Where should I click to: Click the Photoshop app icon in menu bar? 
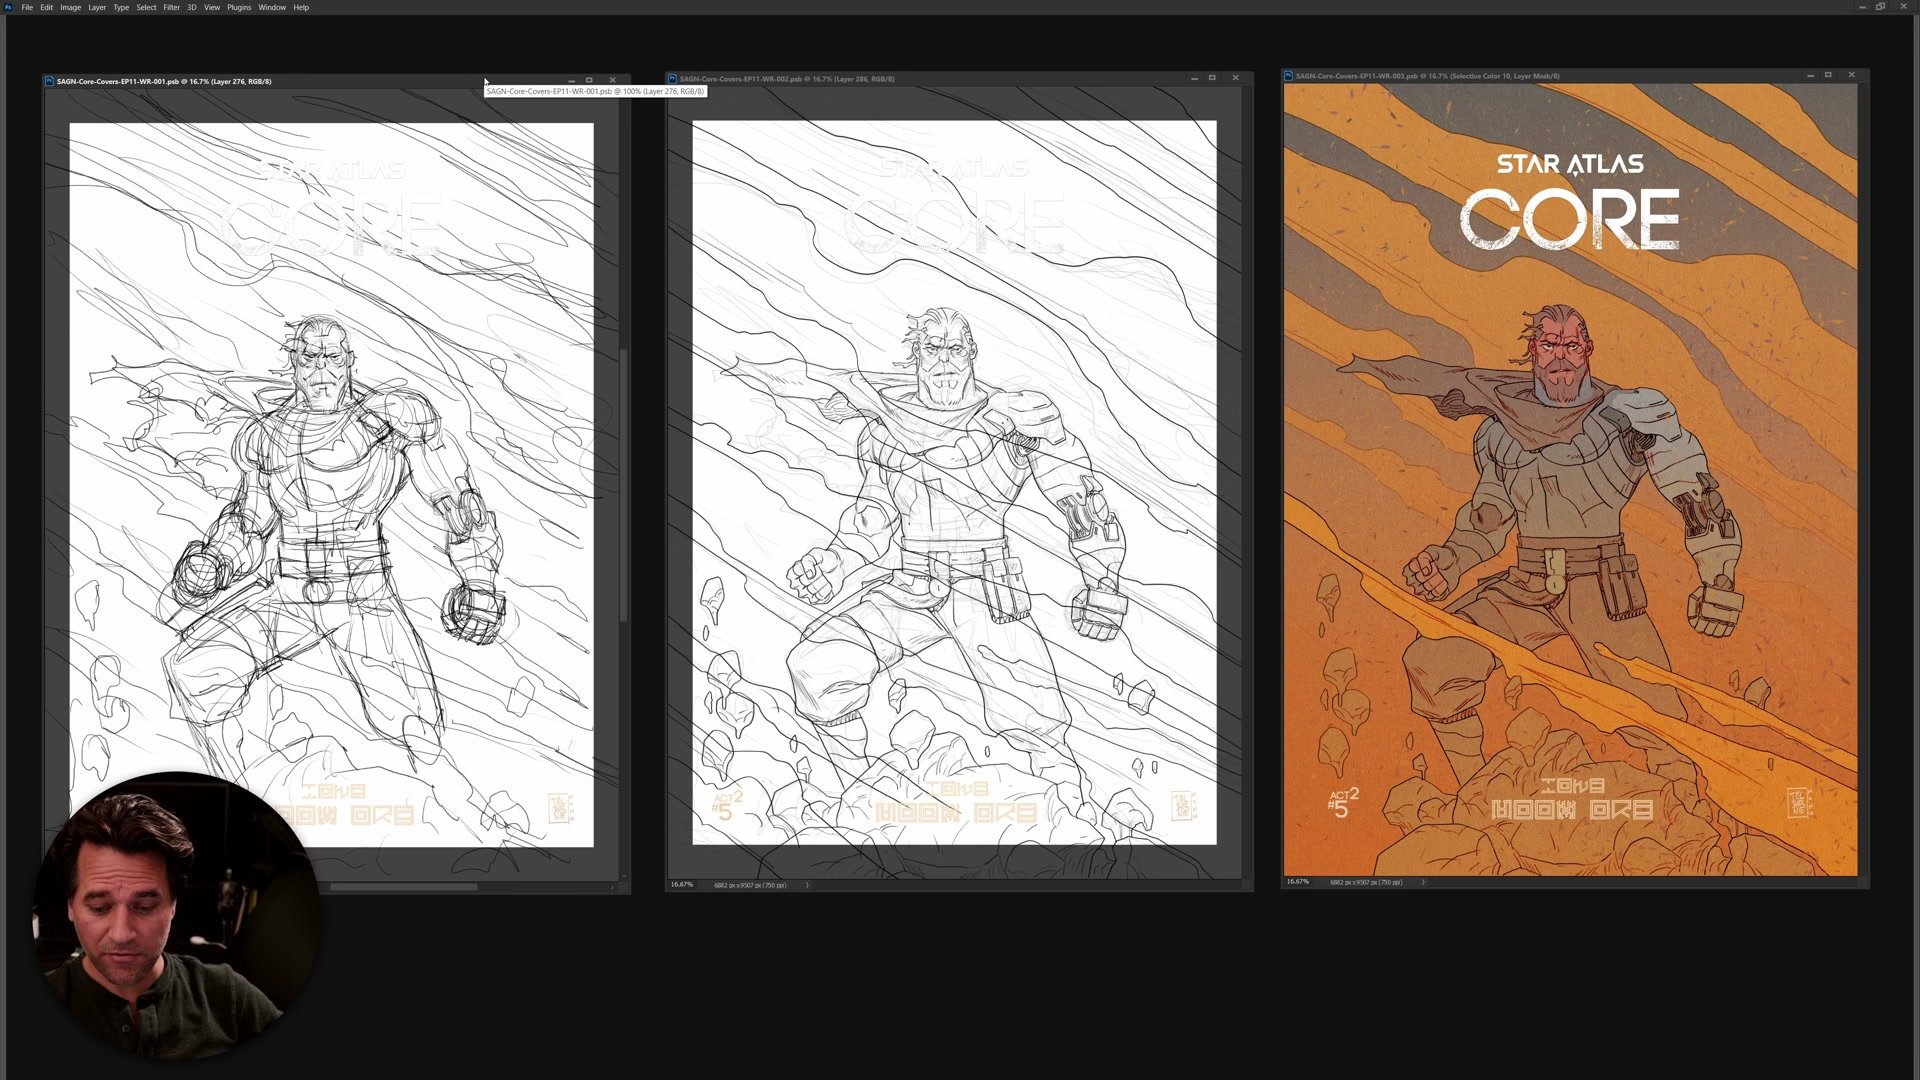pyautogui.click(x=9, y=7)
